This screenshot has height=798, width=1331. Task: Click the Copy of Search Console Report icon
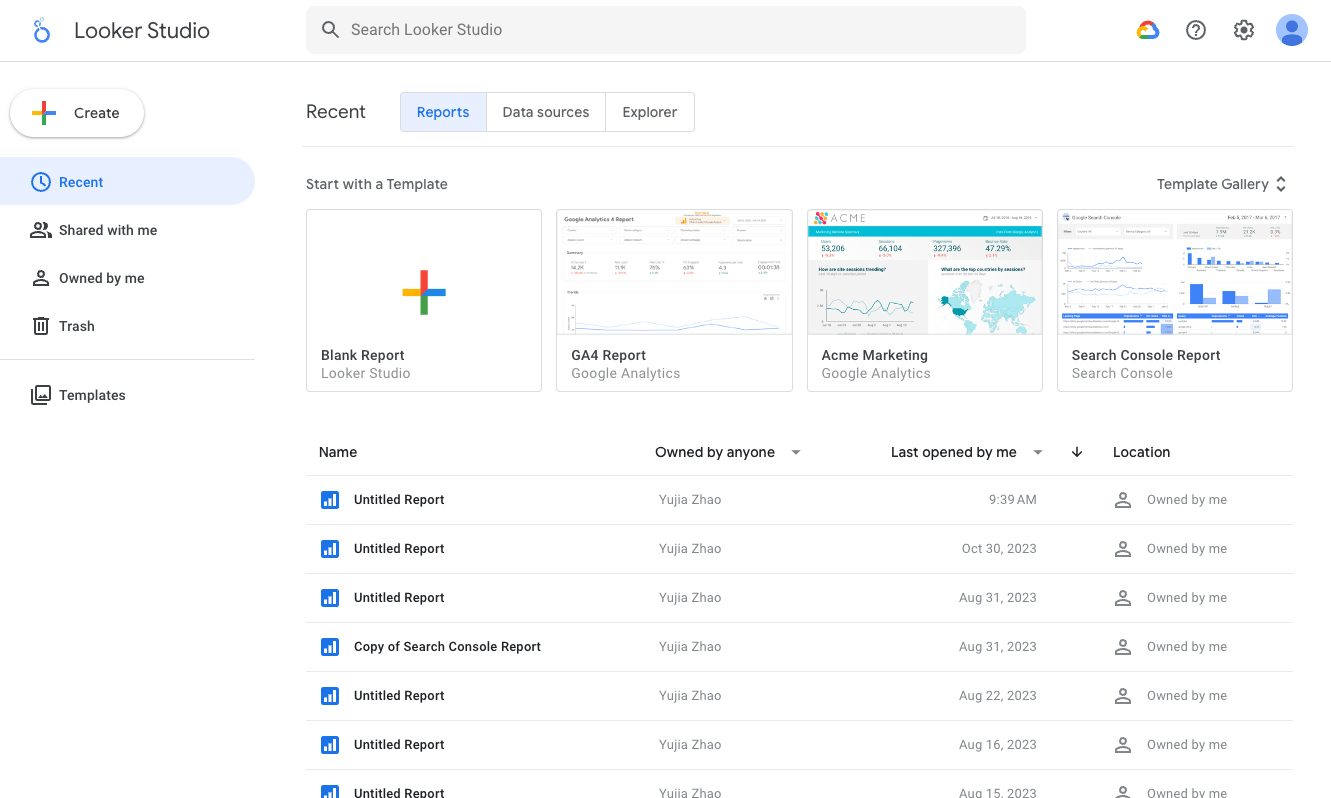(x=330, y=647)
